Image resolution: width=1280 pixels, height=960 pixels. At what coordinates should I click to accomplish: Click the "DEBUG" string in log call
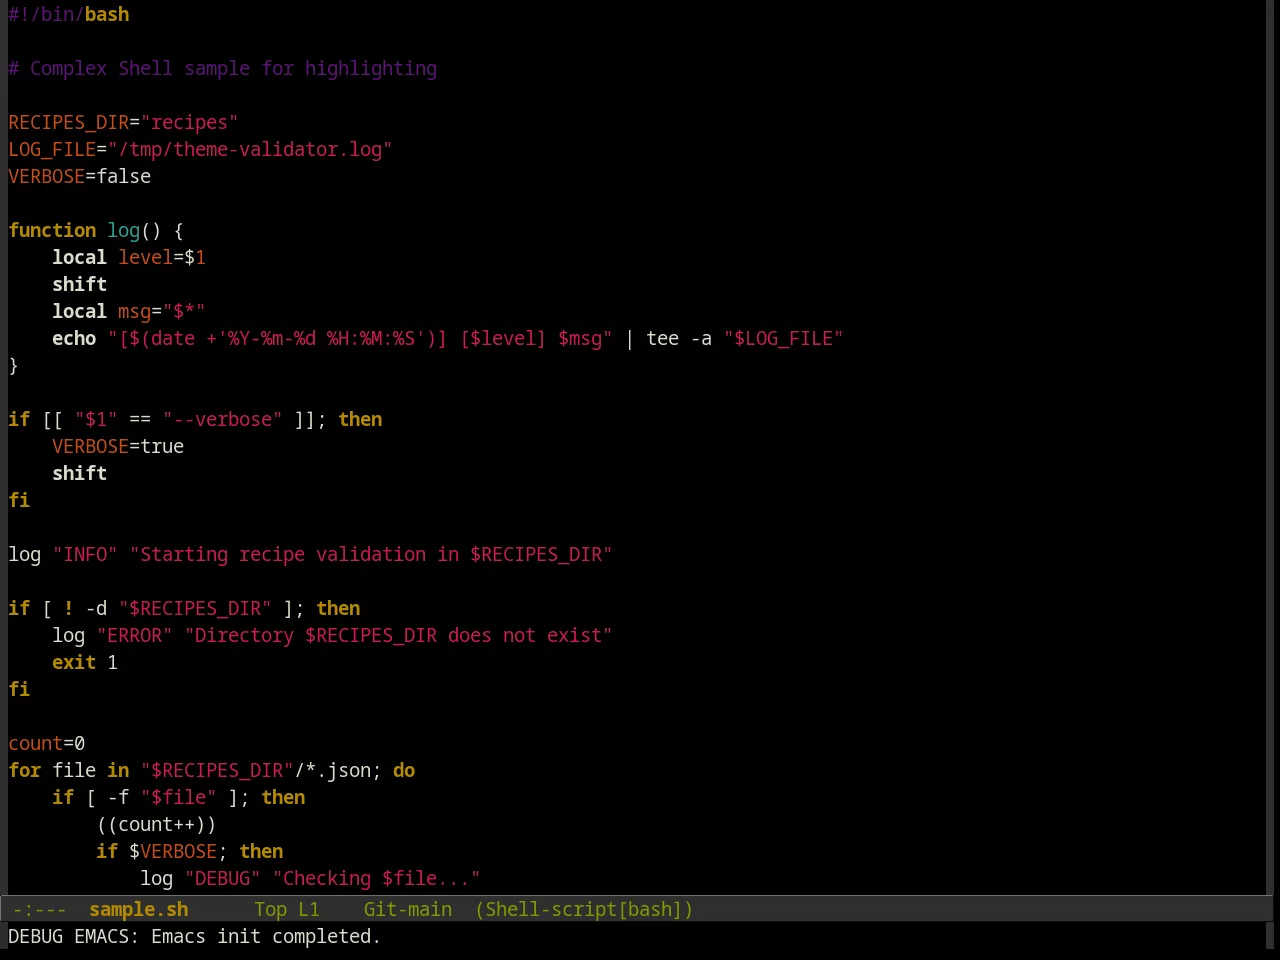point(222,878)
